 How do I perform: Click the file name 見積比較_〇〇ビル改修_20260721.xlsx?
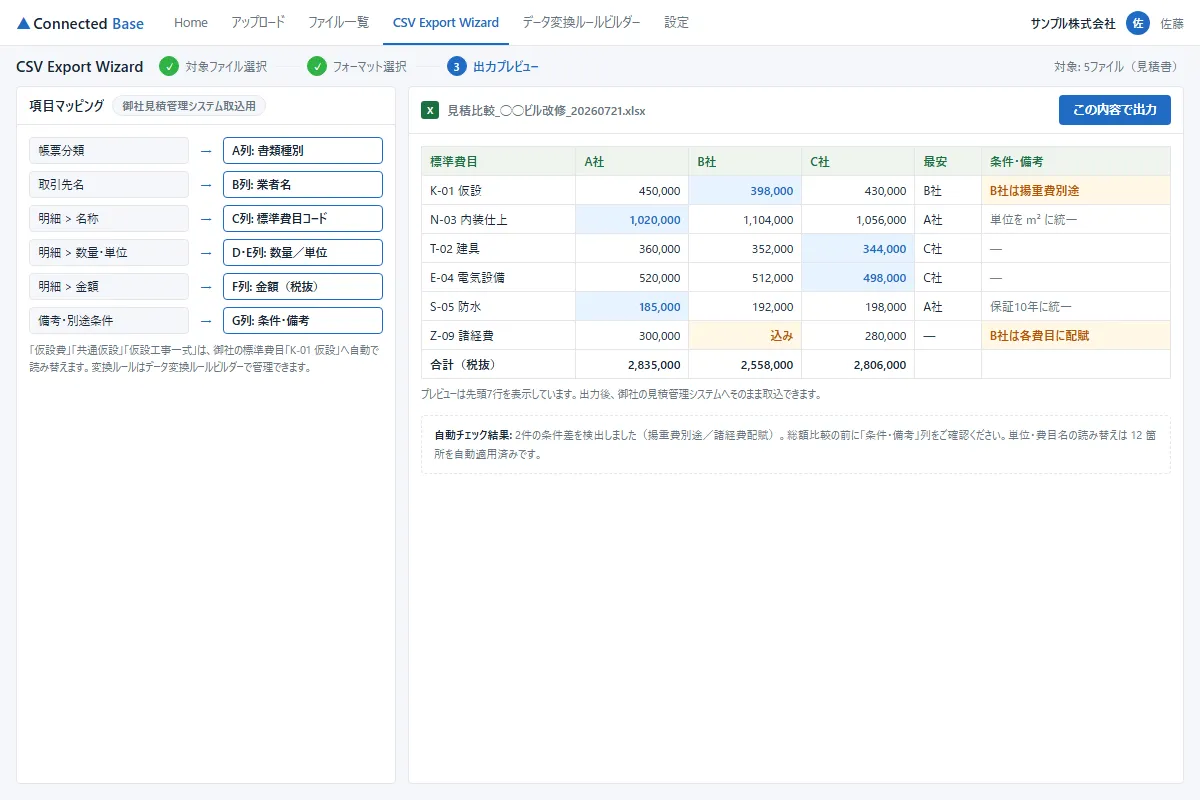[x=546, y=110]
